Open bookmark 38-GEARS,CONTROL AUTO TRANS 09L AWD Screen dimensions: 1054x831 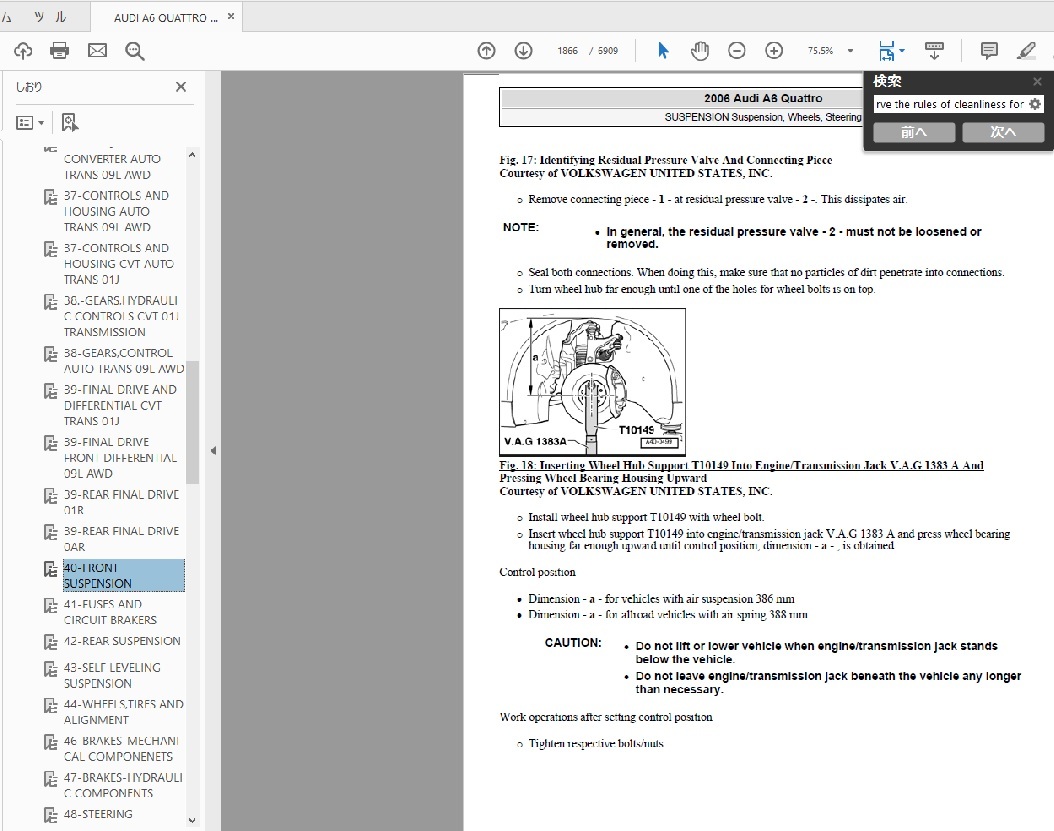tap(124, 360)
